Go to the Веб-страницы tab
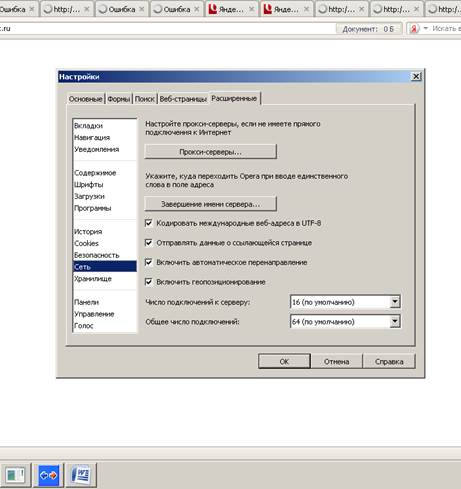The width and height of the screenshot is (461, 489). (183, 99)
